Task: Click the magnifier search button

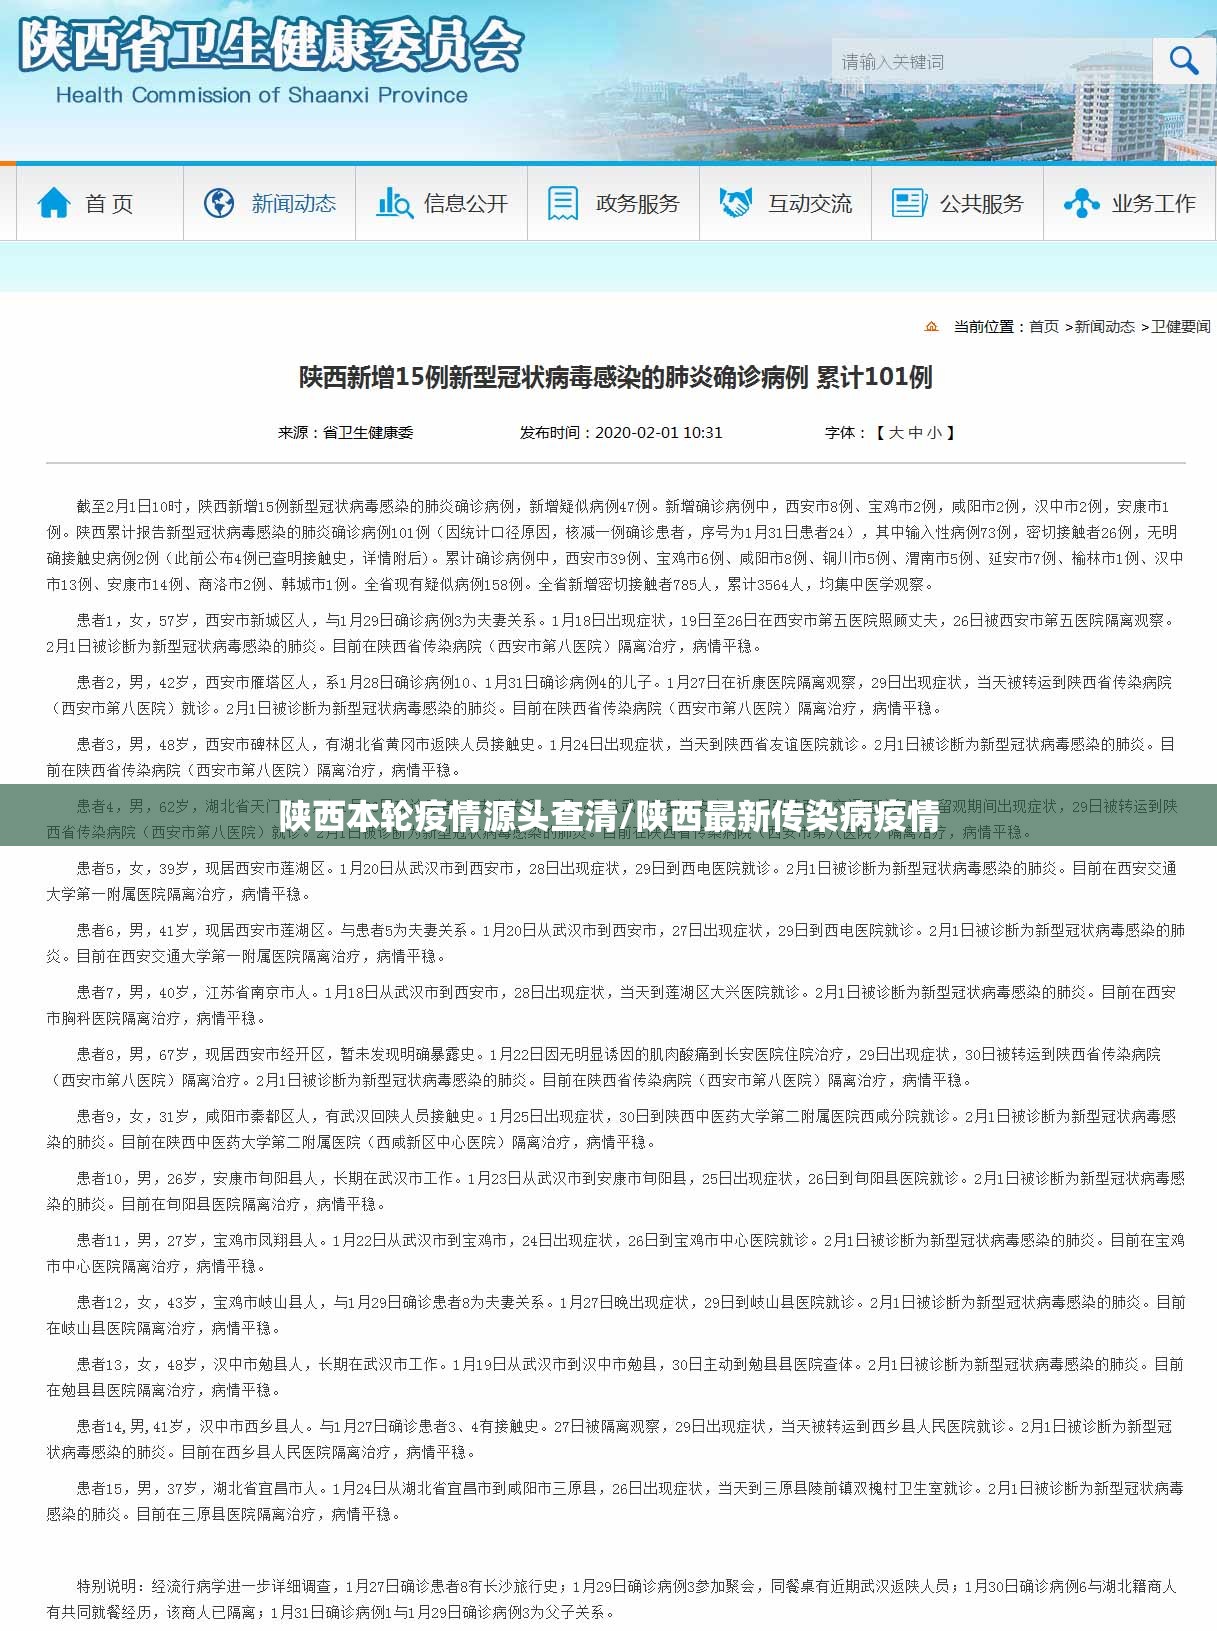Action: [1184, 62]
